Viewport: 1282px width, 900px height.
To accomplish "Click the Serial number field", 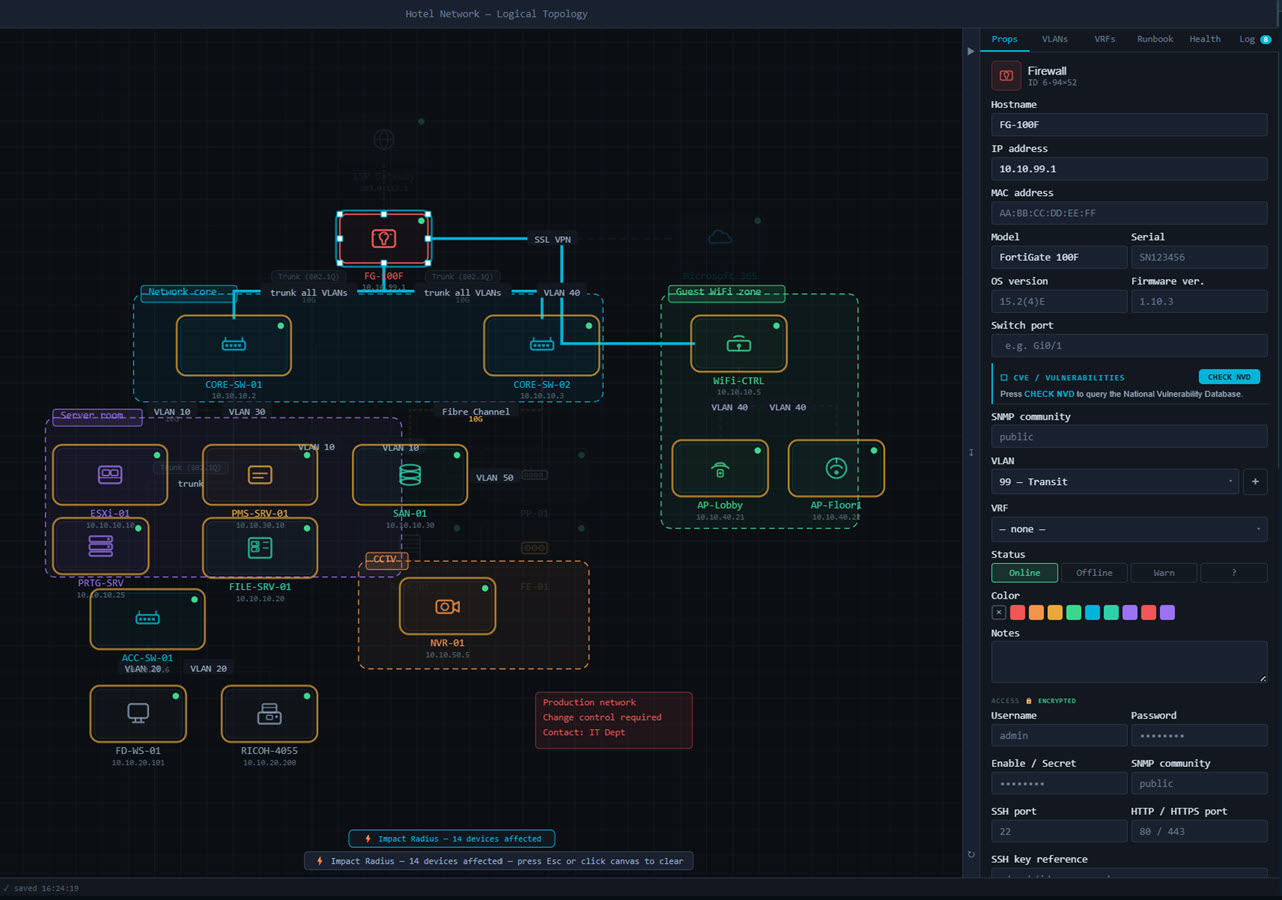I will (x=1199, y=257).
